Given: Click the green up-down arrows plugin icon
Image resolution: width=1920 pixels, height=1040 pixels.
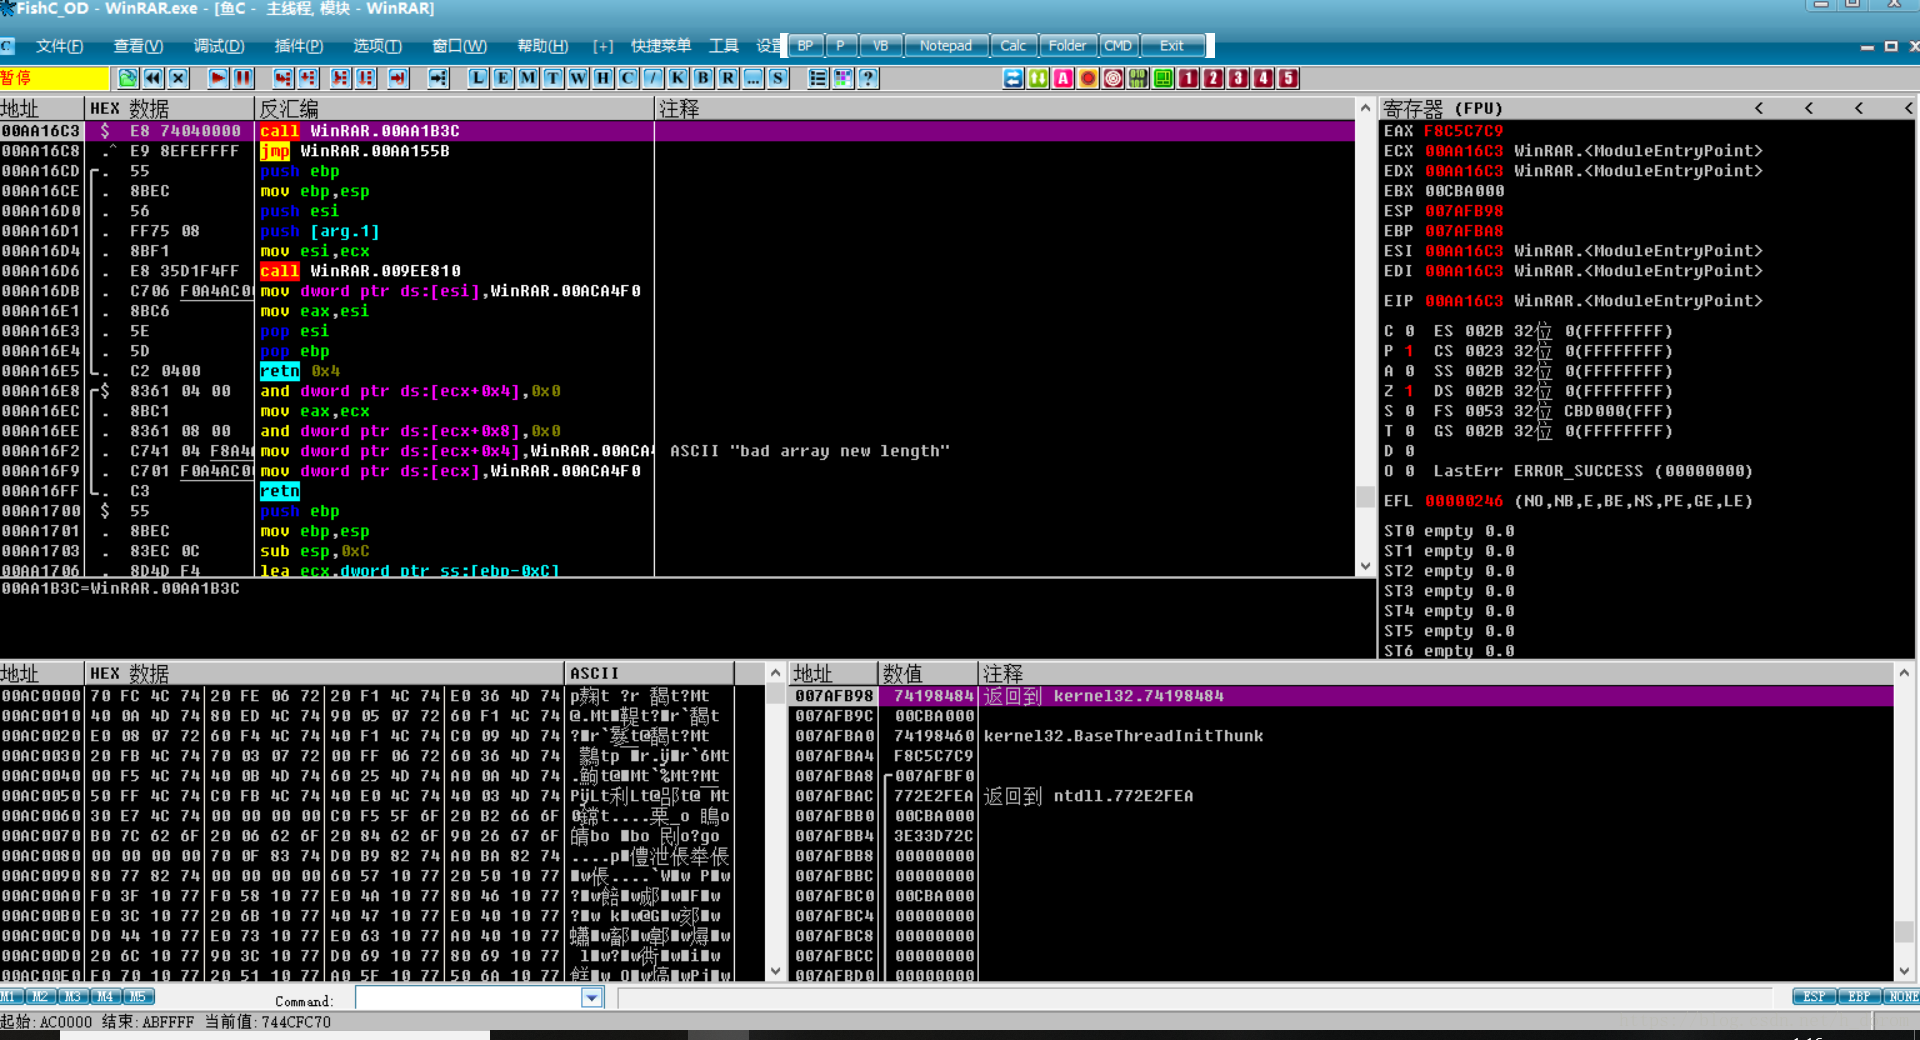Looking at the screenshot, I should pyautogui.click(x=1038, y=78).
